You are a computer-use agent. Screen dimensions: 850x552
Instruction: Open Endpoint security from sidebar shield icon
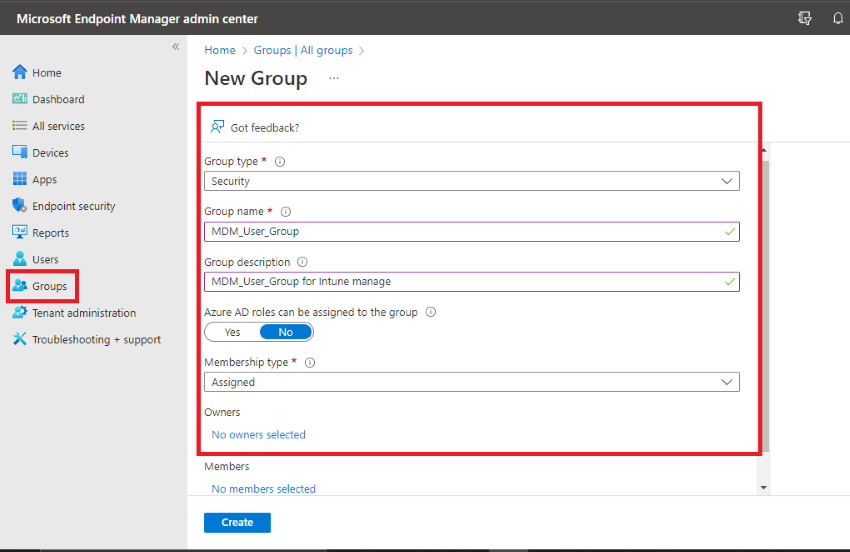[x=20, y=206]
